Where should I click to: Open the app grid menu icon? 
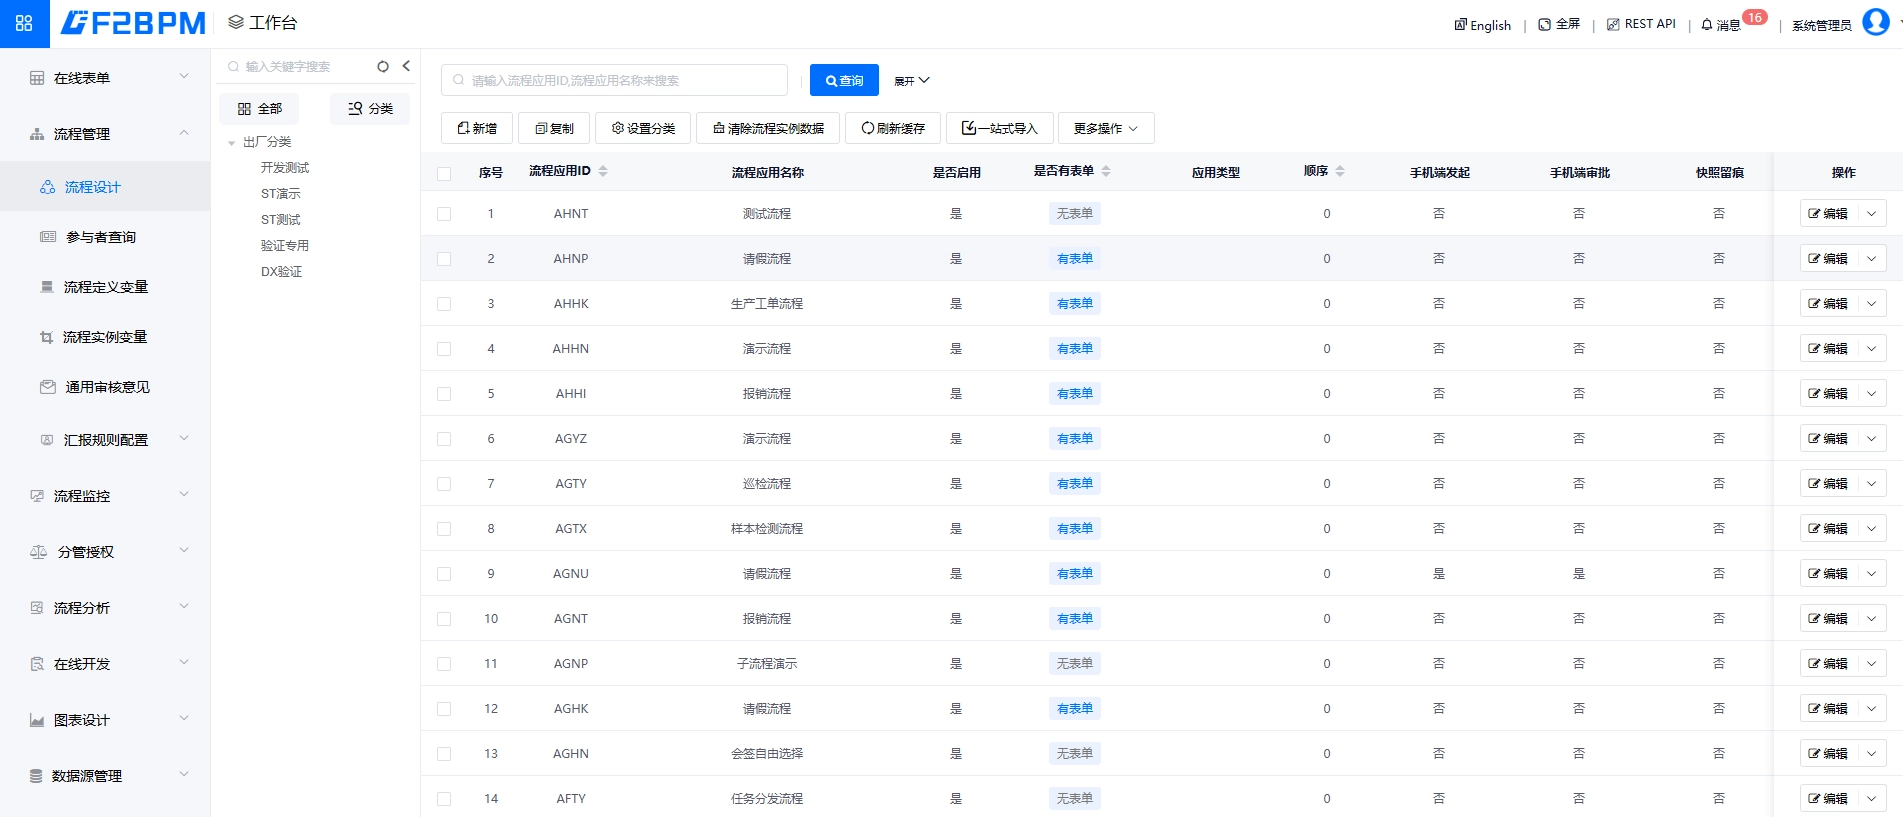pyautogui.click(x=24, y=23)
